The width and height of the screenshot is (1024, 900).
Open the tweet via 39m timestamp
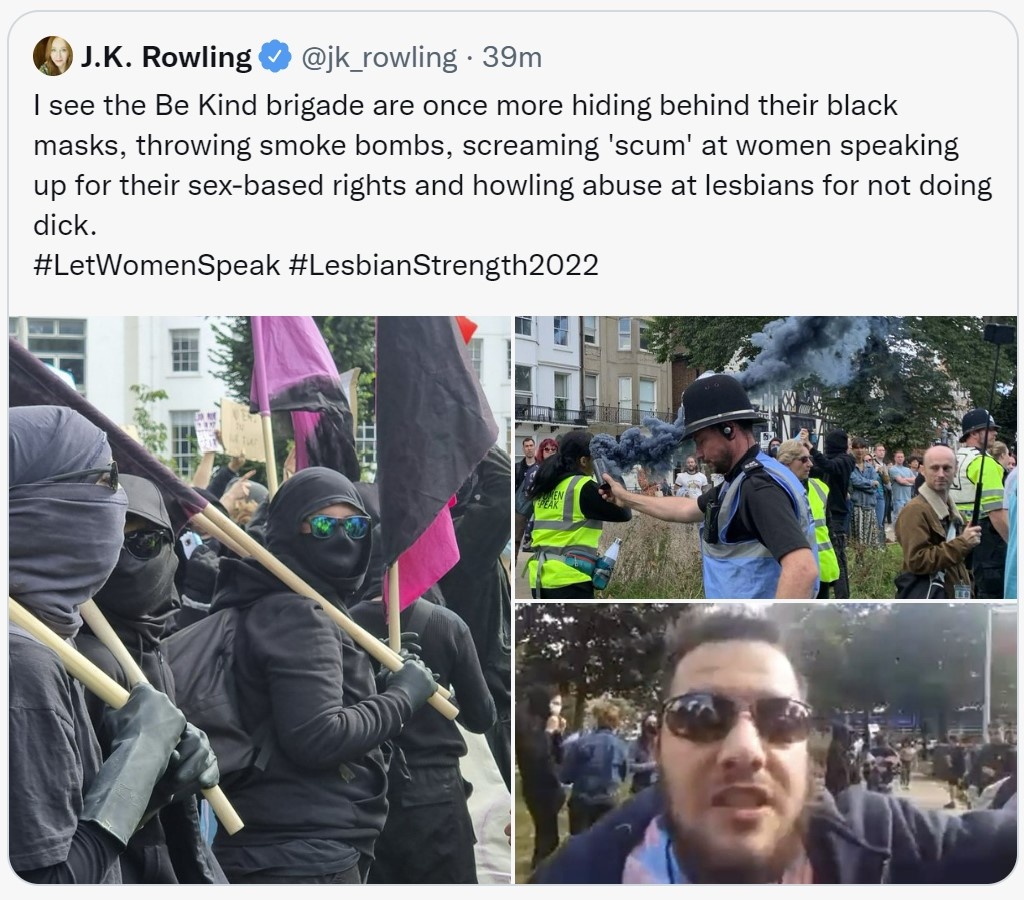[x=512, y=57]
